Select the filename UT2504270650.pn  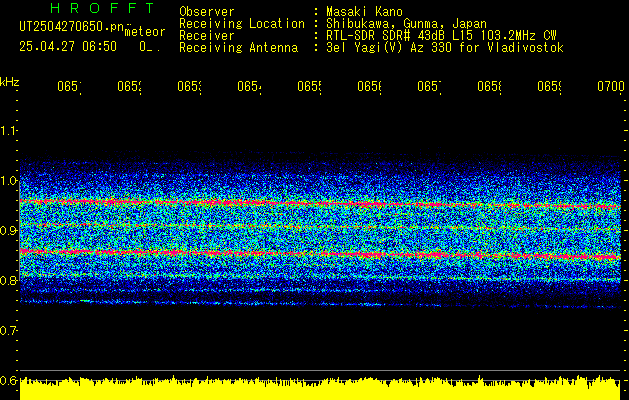[x=72, y=27]
